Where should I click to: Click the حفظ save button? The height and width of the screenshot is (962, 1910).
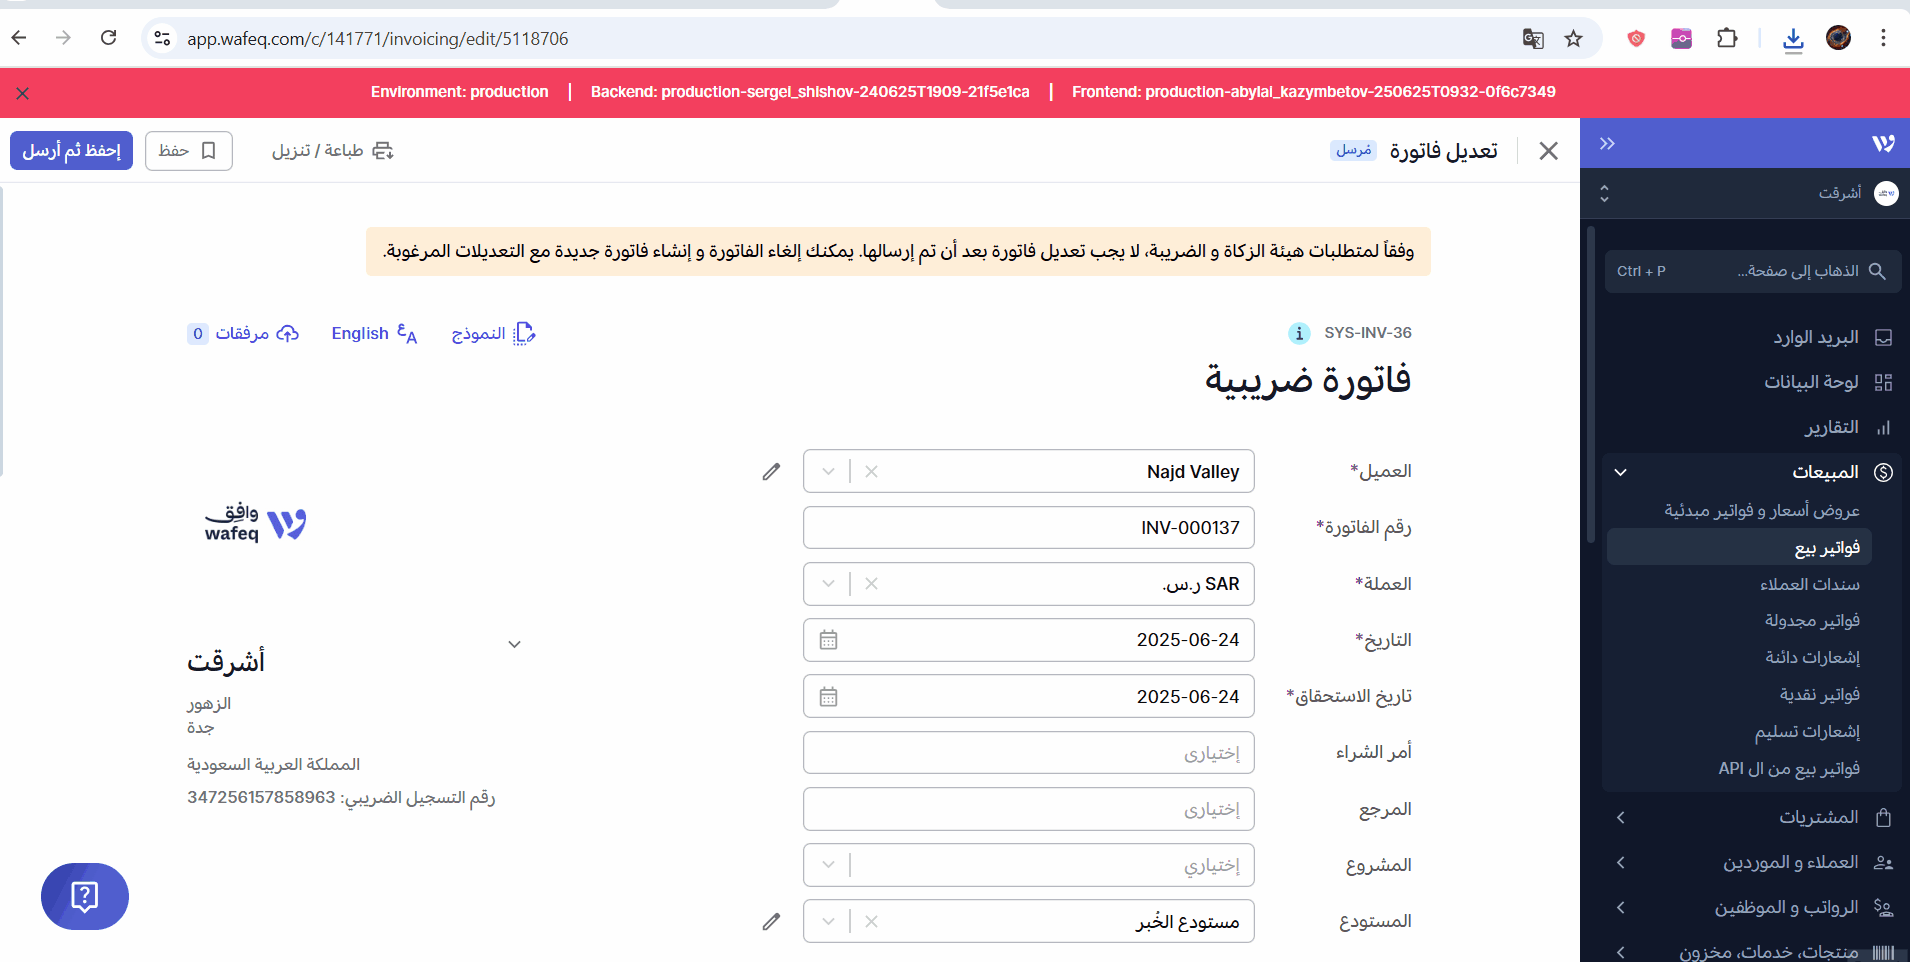(188, 150)
